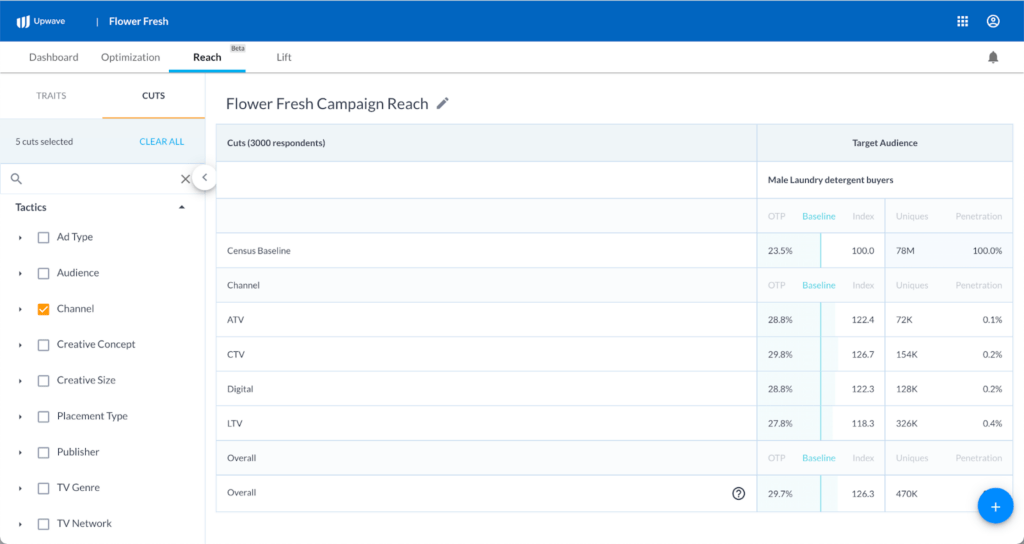Check the Creative Concept checkbox
The width and height of the screenshot is (1024, 544).
click(43, 345)
